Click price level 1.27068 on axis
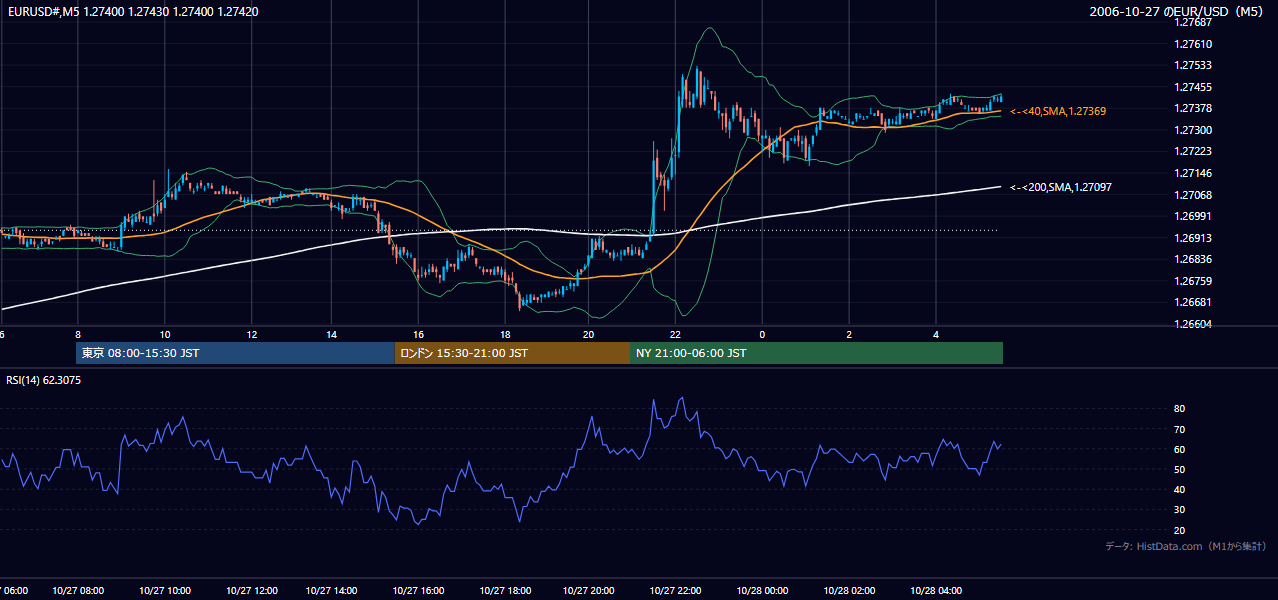Screen dimensions: 1278x600 1193,195
